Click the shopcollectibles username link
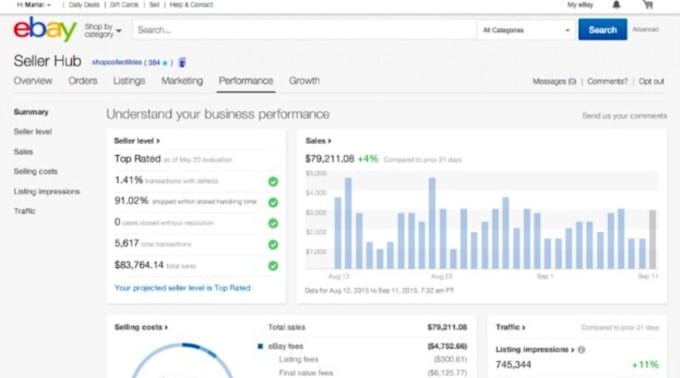The image size is (680, 378). (117, 62)
